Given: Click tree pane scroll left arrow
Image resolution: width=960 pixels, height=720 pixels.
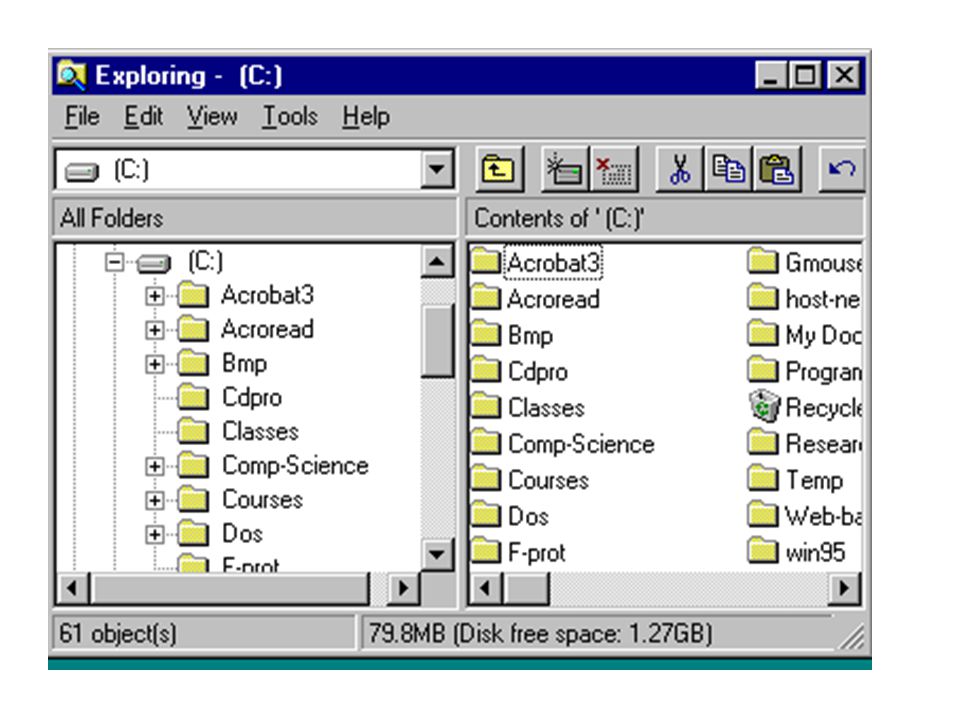Looking at the screenshot, I should (73, 588).
